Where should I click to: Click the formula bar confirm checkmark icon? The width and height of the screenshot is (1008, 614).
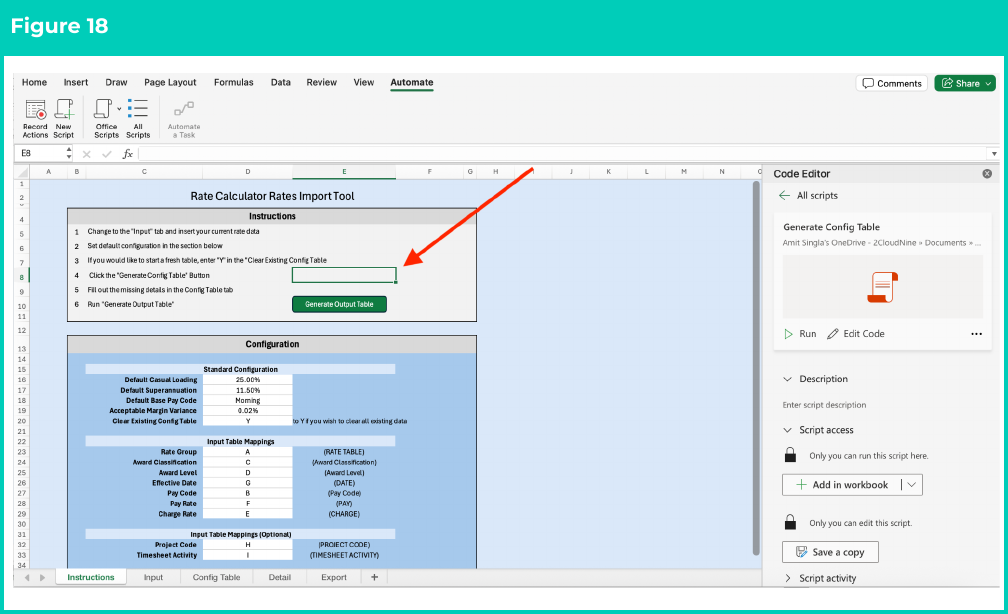point(107,154)
